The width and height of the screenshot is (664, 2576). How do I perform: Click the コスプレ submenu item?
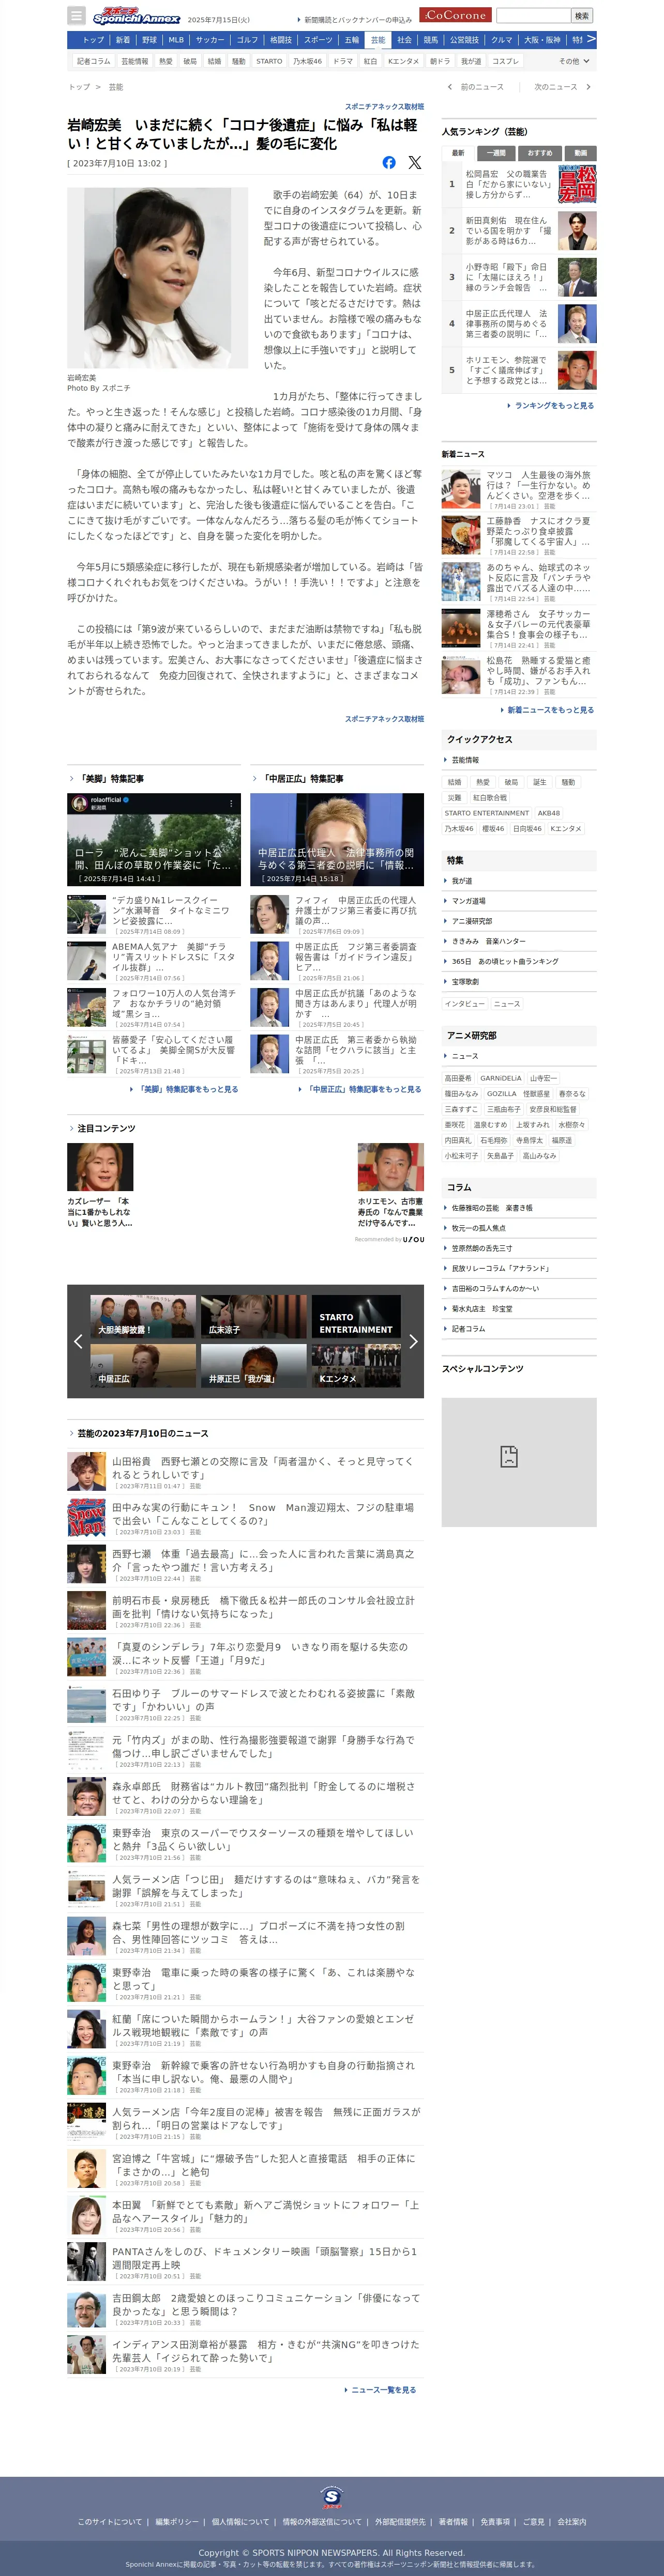pyautogui.click(x=505, y=61)
